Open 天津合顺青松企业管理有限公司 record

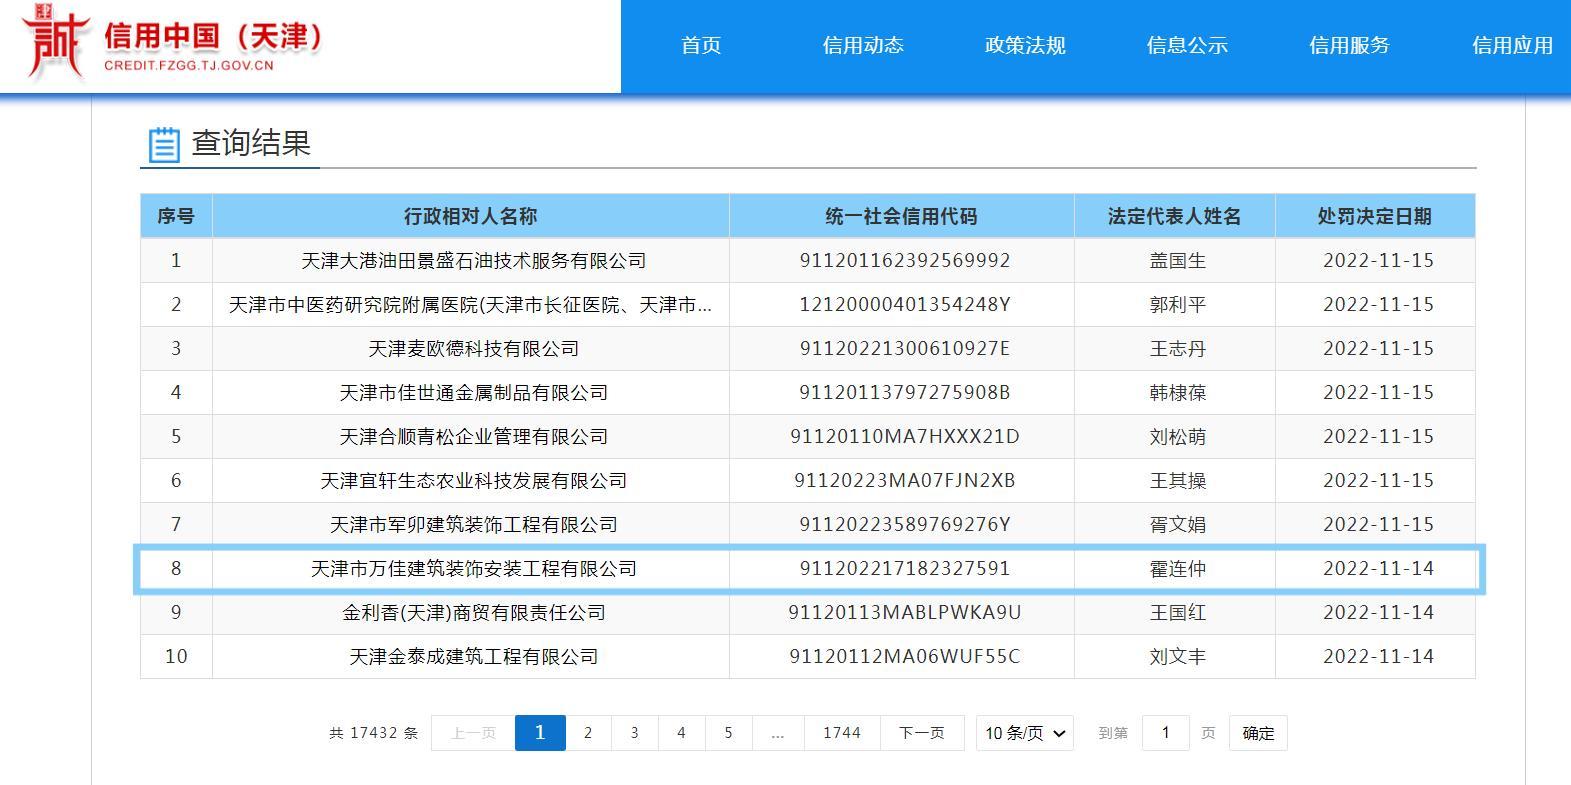pos(474,437)
